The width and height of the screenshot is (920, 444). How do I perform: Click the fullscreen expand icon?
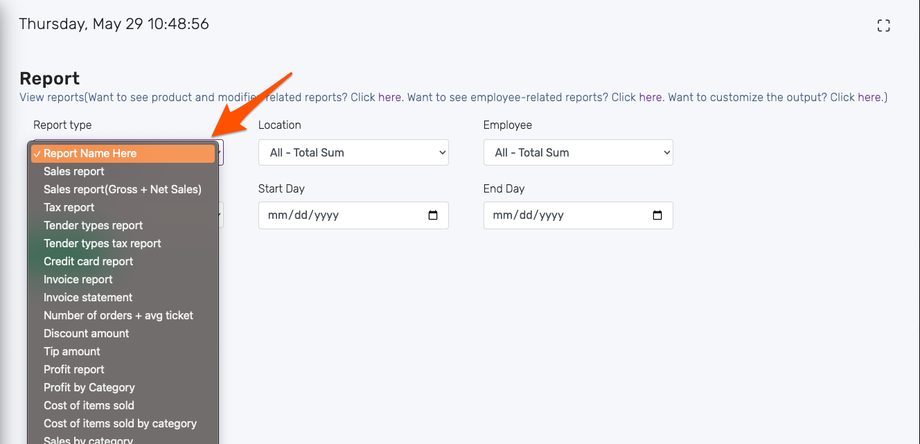click(883, 26)
